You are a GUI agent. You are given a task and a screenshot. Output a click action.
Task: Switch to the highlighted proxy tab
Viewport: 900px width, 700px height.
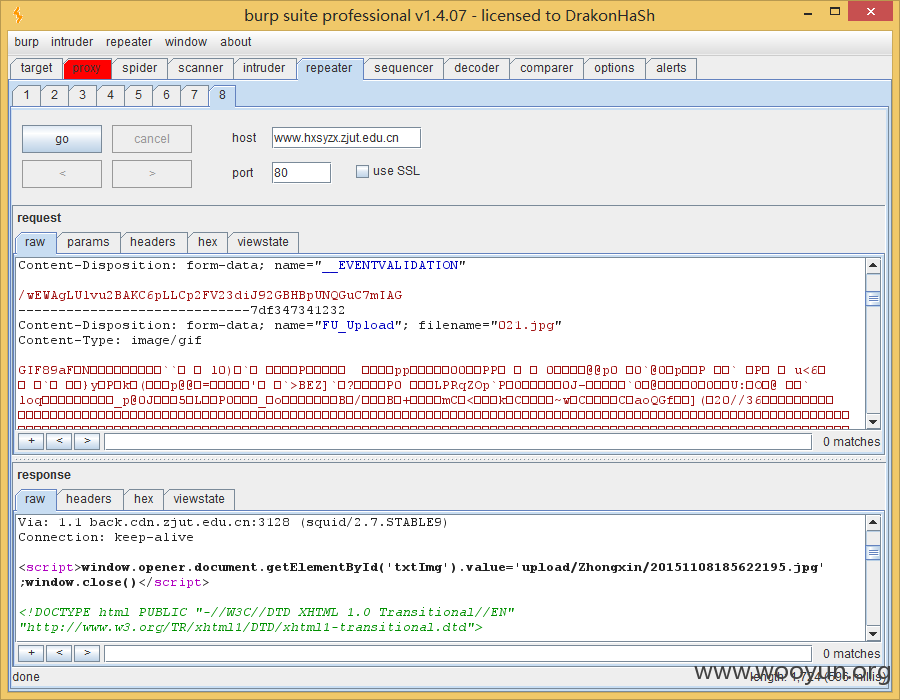point(87,68)
